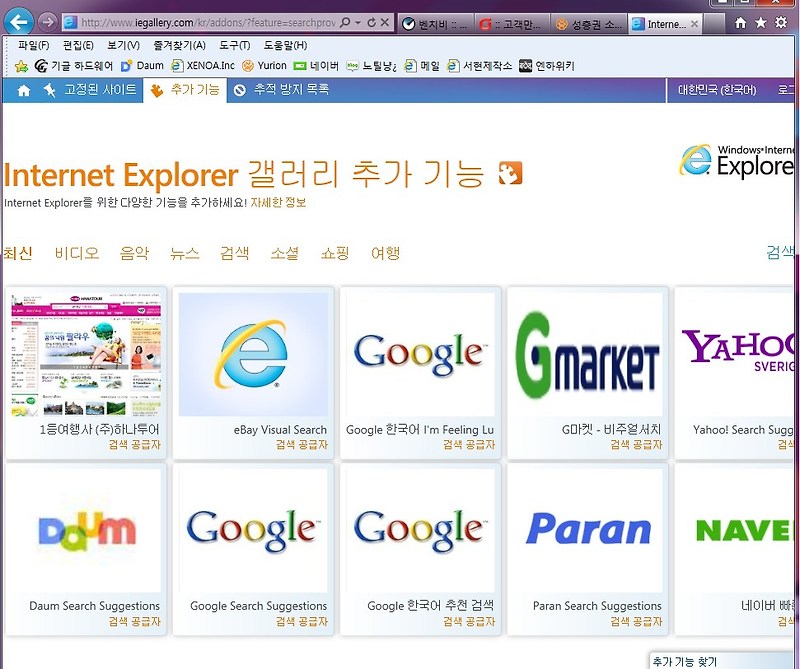Select the 소셜 category
This screenshot has height=669, width=800.
point(284,253)
